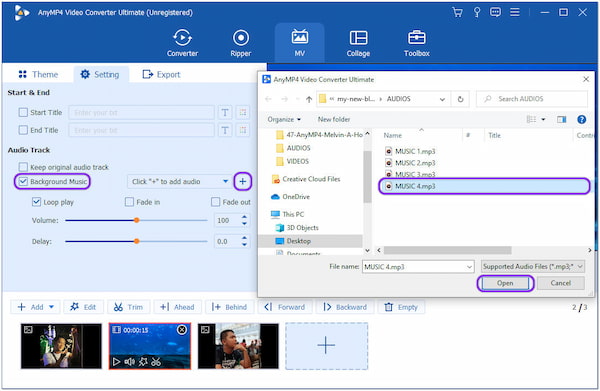Open End Title color grid icon

pos(243,130)
